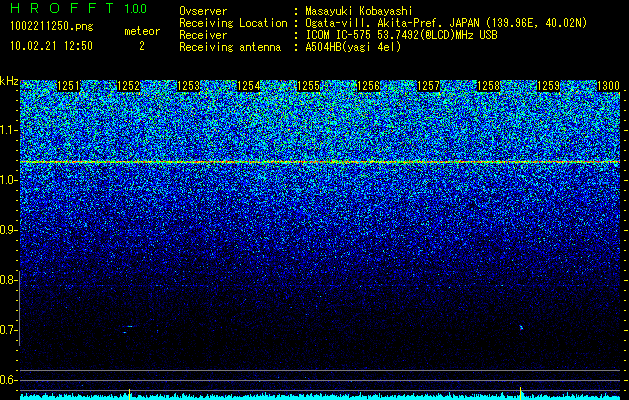Image resolution: width=629 pixels, height=400 pixels.
Task: Click the 'Ovserver' field label
Action: [x=203, y=11]
